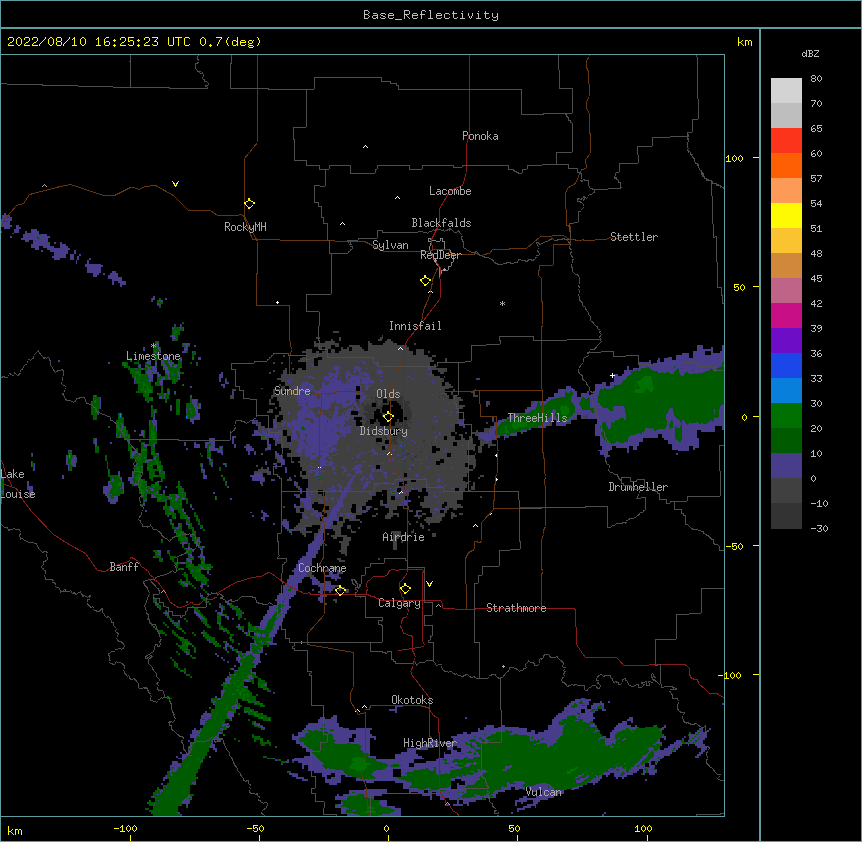Screen dimensions: 862x842
Task: Click the yellow diamond marker below Cochrane
Action: point(340,591)
